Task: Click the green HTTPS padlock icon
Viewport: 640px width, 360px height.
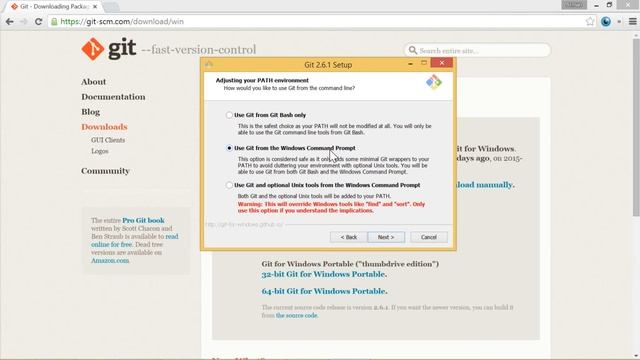Action: [54, 22]
